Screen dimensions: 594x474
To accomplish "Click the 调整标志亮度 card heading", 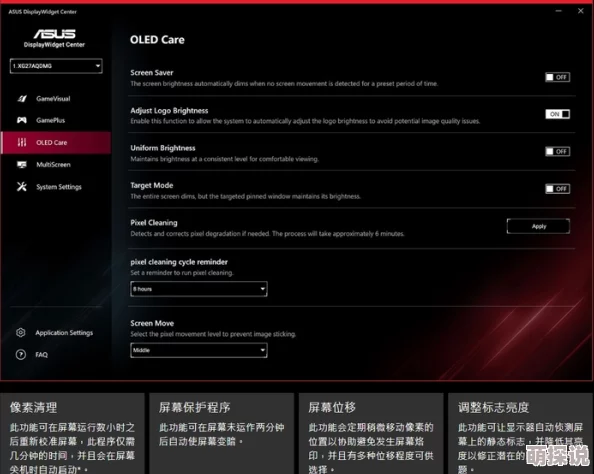I will pos(493,408).
